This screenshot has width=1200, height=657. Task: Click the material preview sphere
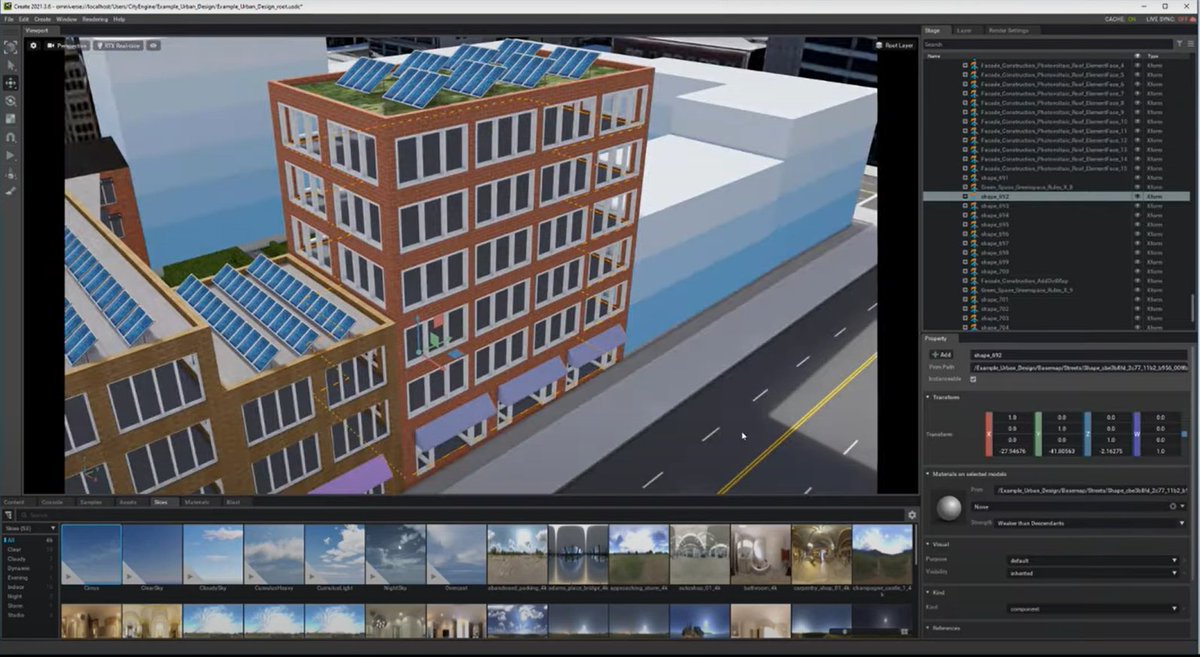[947, 510]
